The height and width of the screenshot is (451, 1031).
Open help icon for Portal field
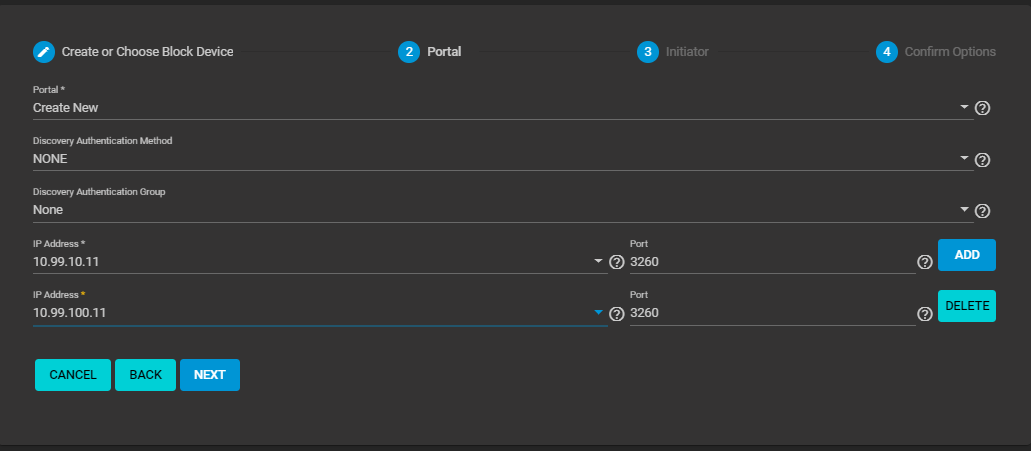[982, 108]
